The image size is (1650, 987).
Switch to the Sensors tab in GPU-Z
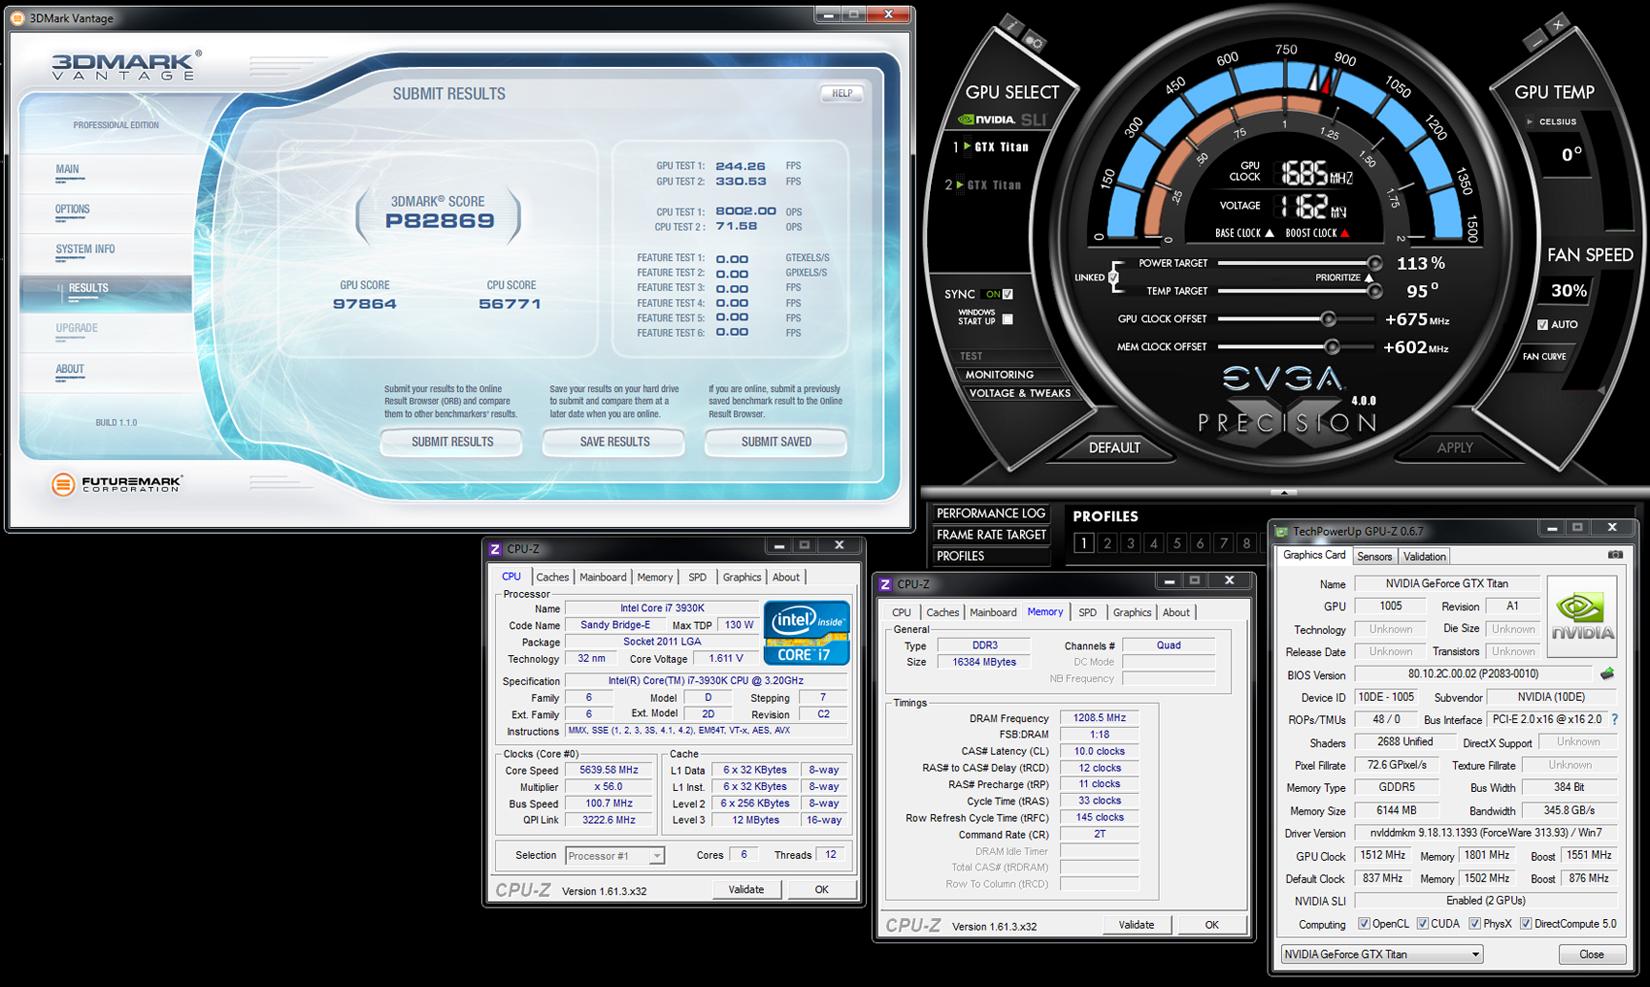1374,556
